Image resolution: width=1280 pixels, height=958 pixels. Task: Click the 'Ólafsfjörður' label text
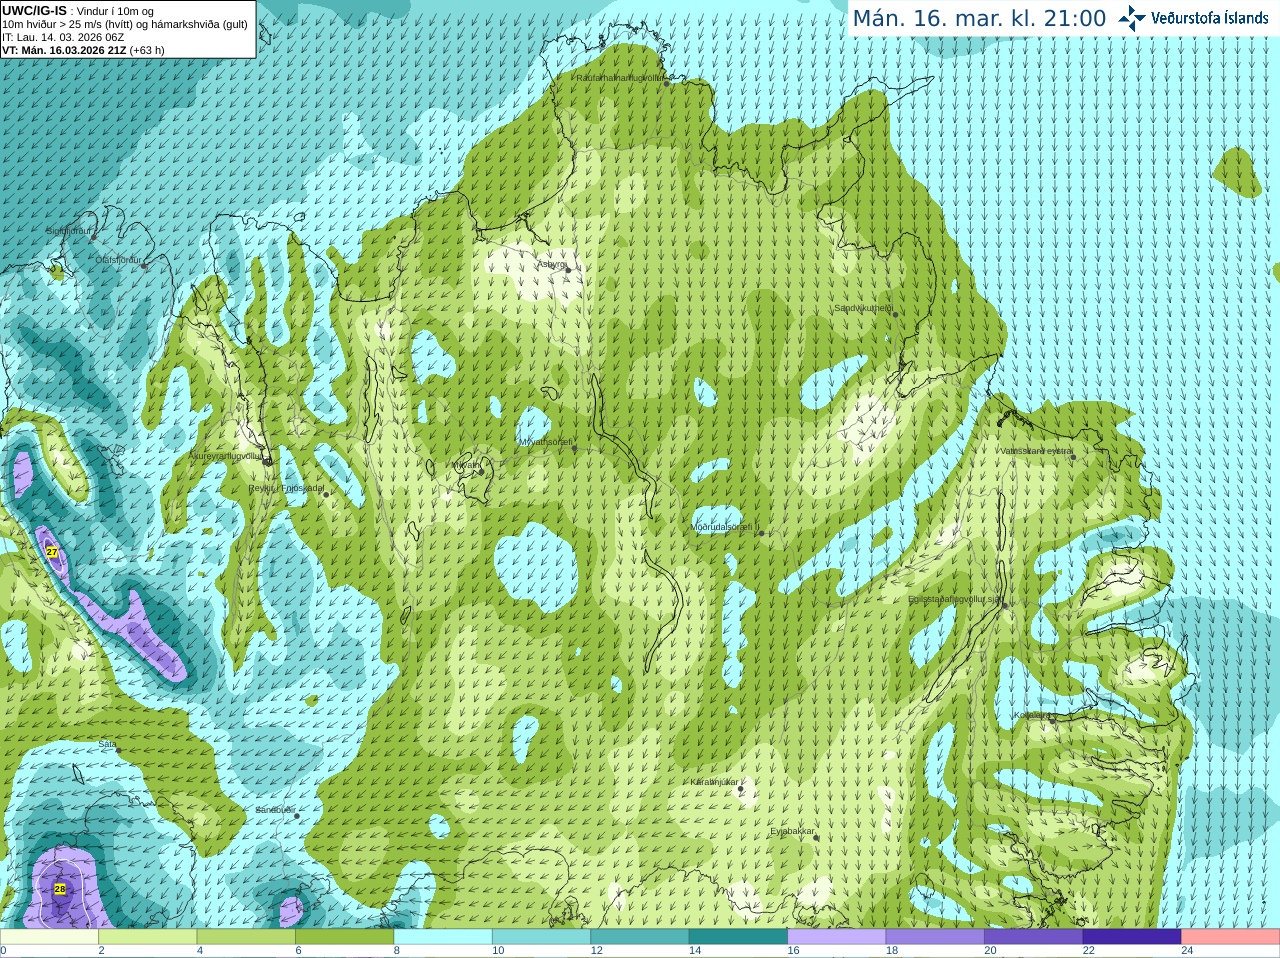[x=119, y=260]
